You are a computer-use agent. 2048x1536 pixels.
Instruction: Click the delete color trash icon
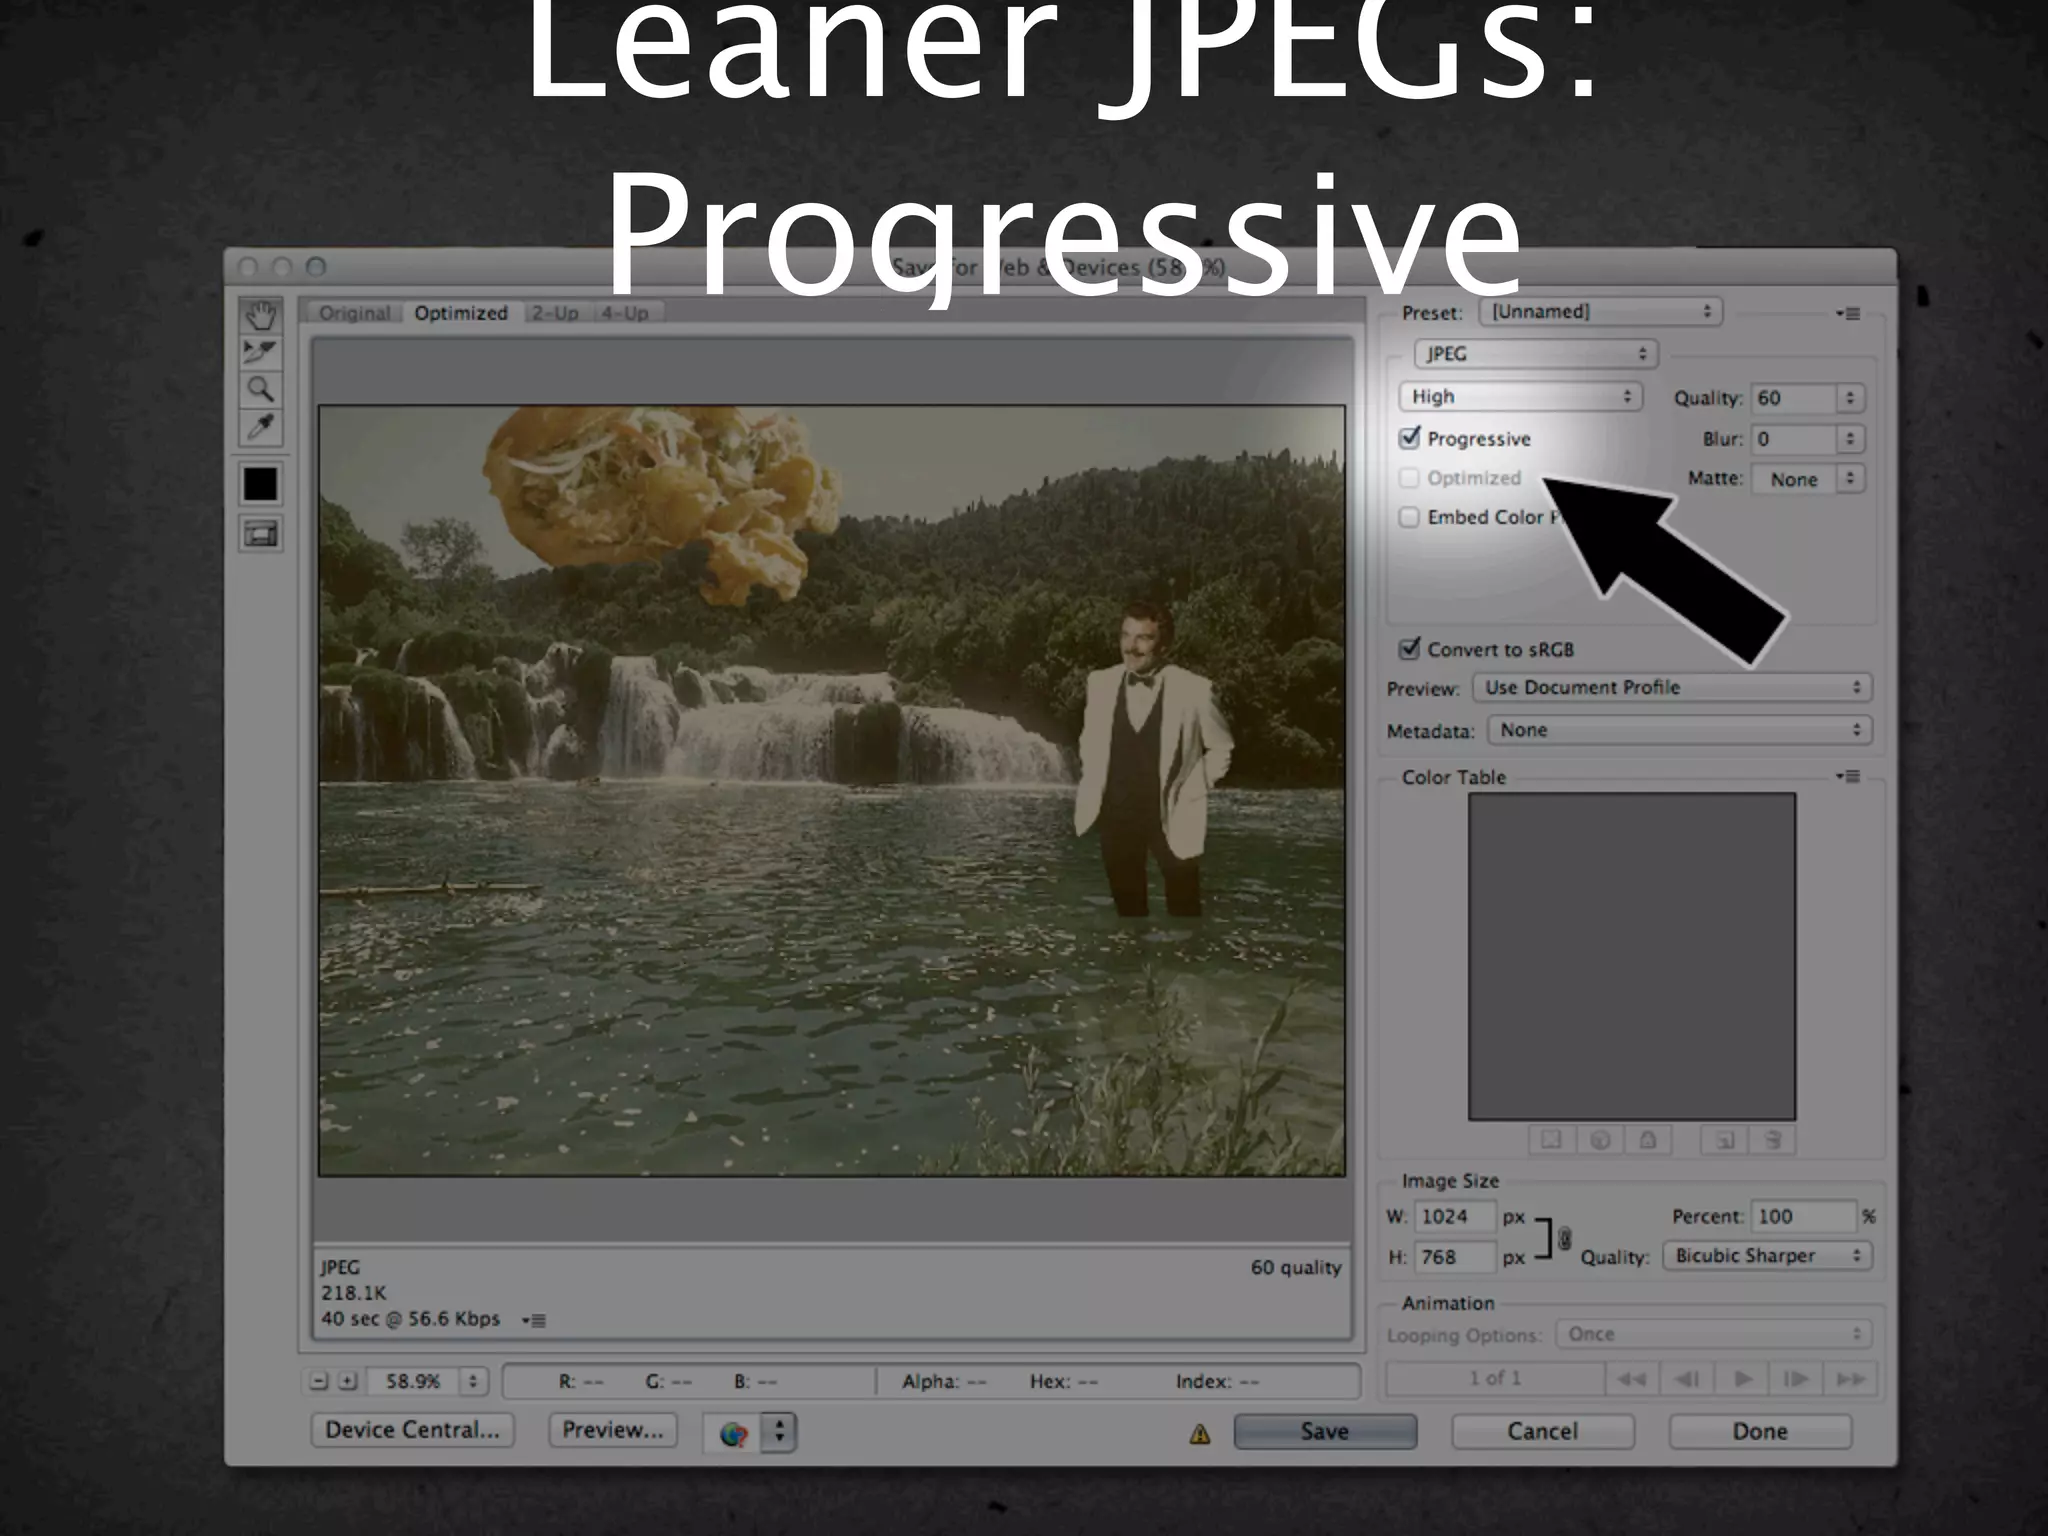pos(1773,1140)
